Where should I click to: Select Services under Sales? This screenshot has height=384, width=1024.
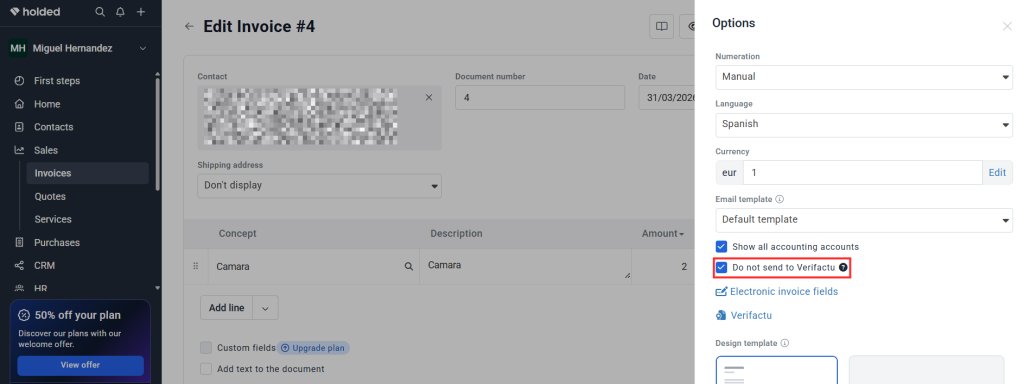(53, 219)
